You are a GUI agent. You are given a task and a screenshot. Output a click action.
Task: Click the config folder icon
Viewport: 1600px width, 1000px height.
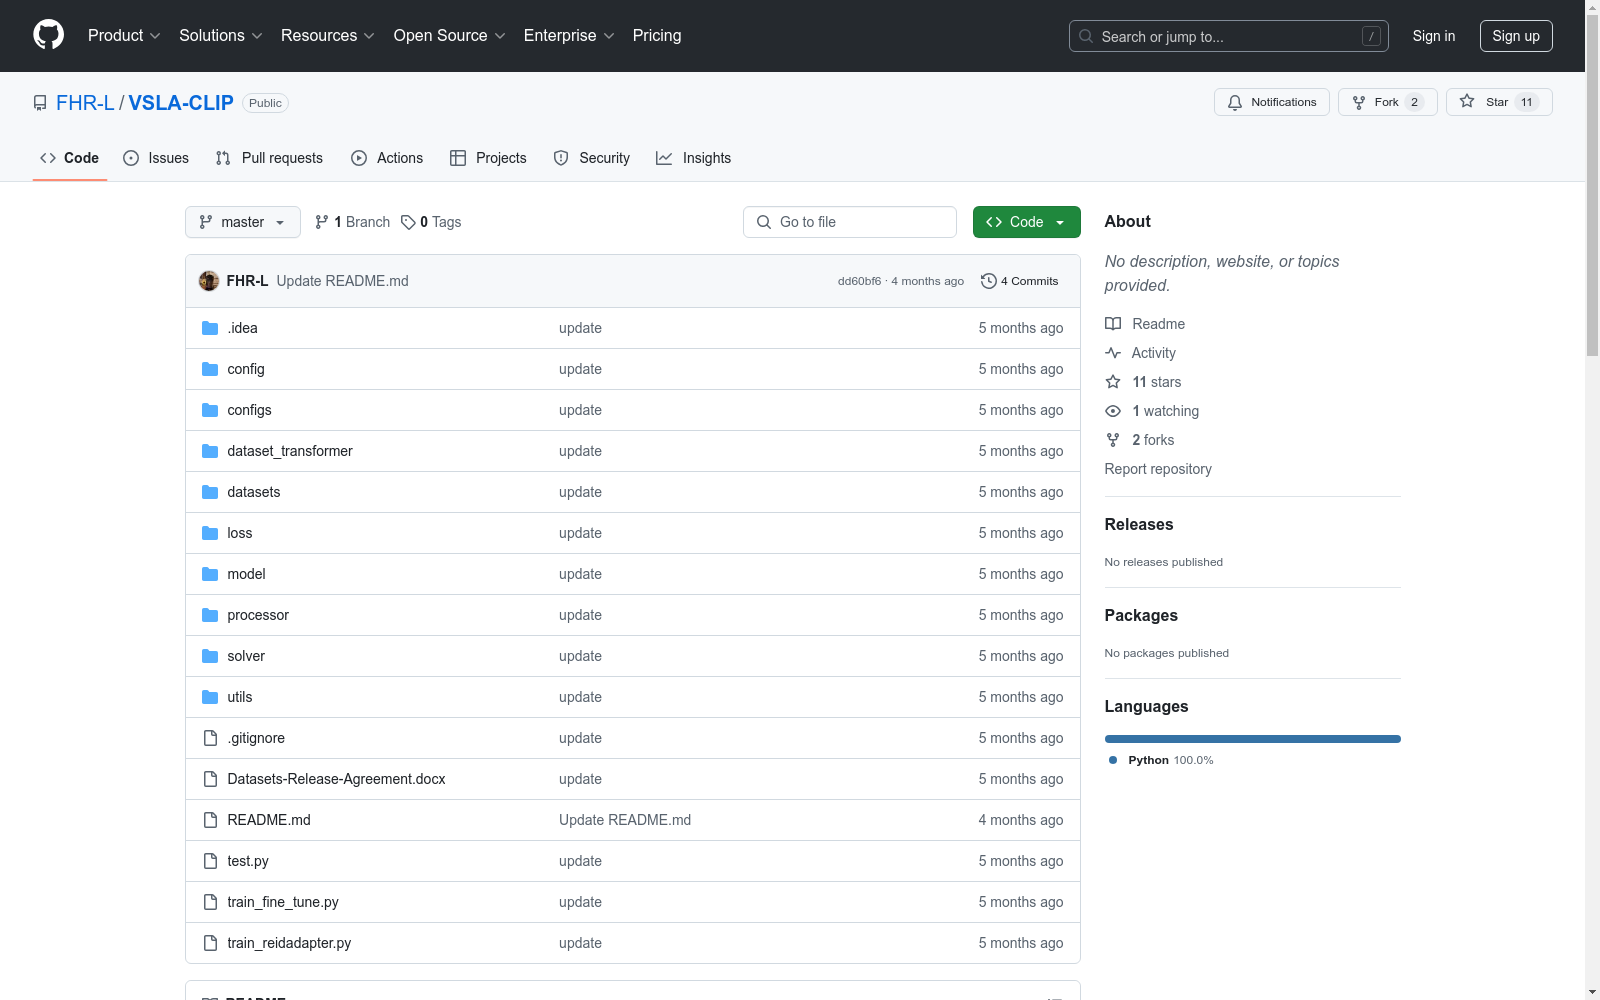210,369
